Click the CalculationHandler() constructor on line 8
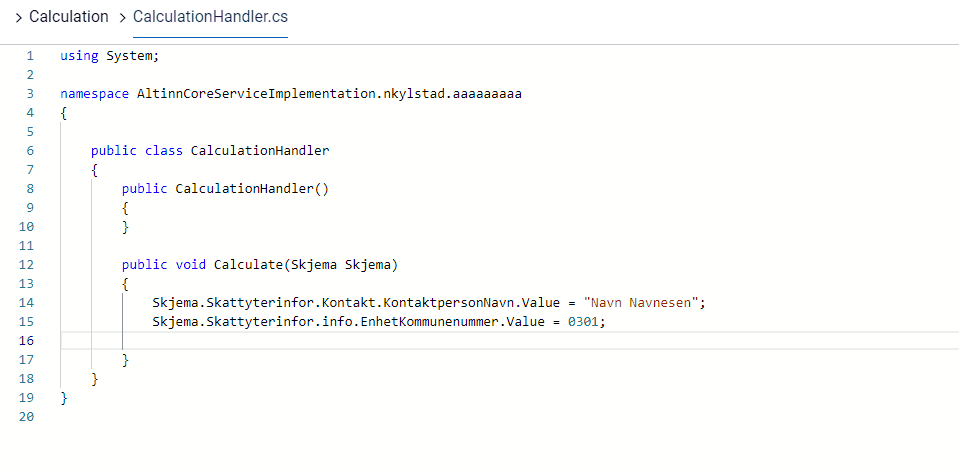 252,188
